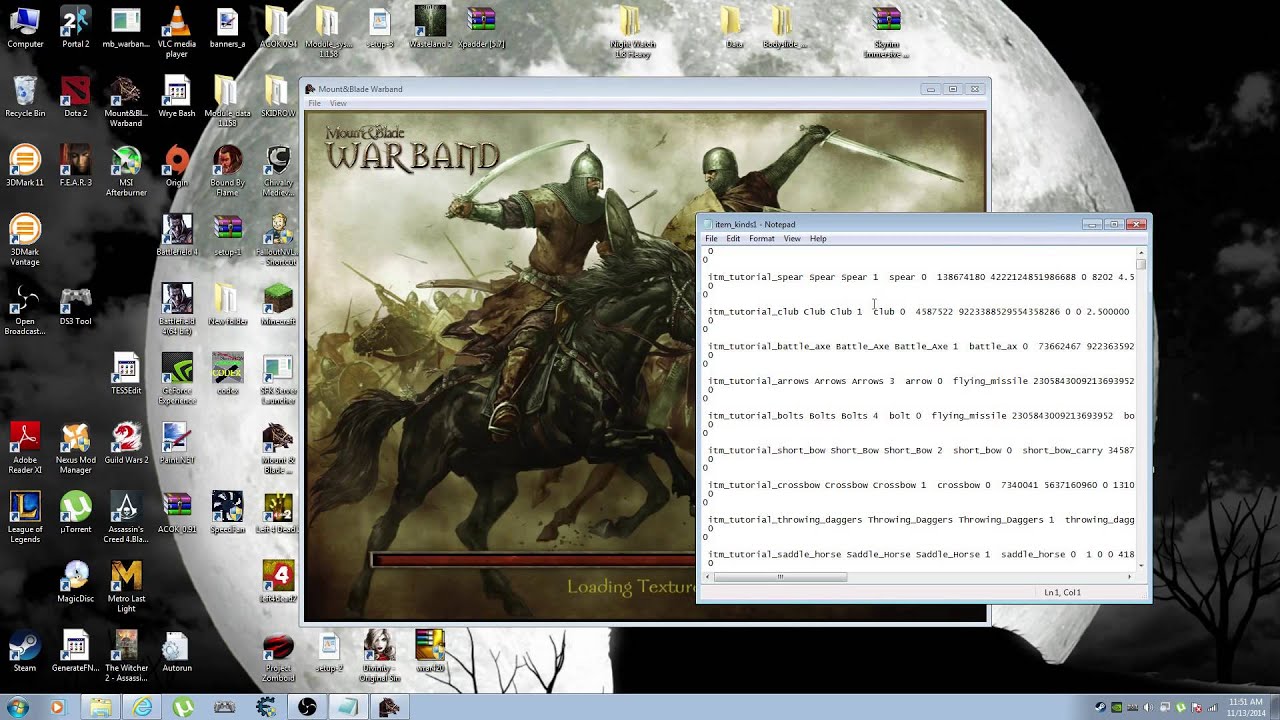Open Nexus Mod Manager shortcut

75,448
